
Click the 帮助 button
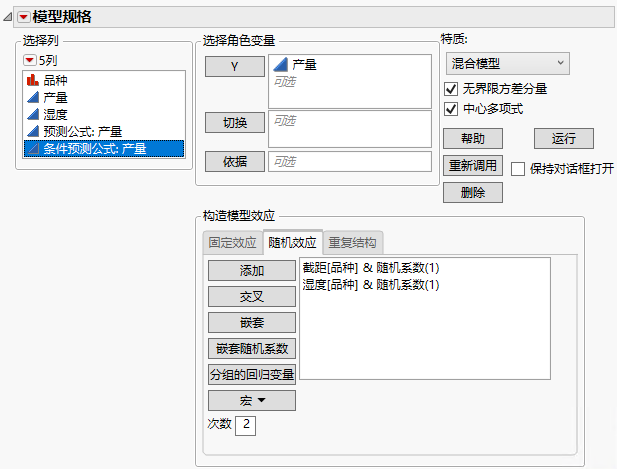473,138
